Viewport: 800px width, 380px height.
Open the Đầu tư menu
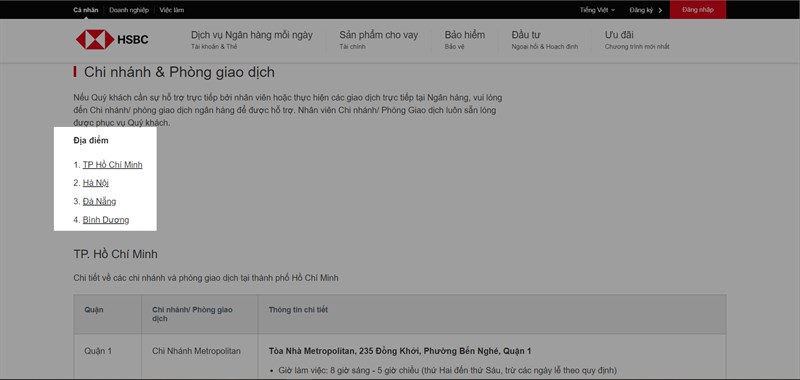544,39
